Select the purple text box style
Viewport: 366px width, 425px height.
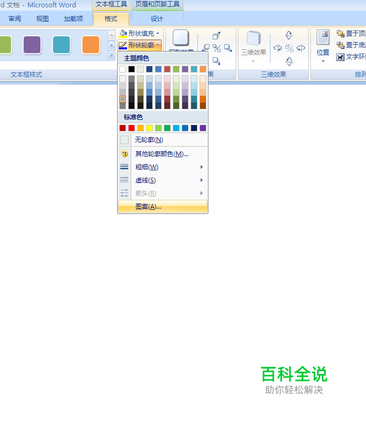click(x=32, y=45)
